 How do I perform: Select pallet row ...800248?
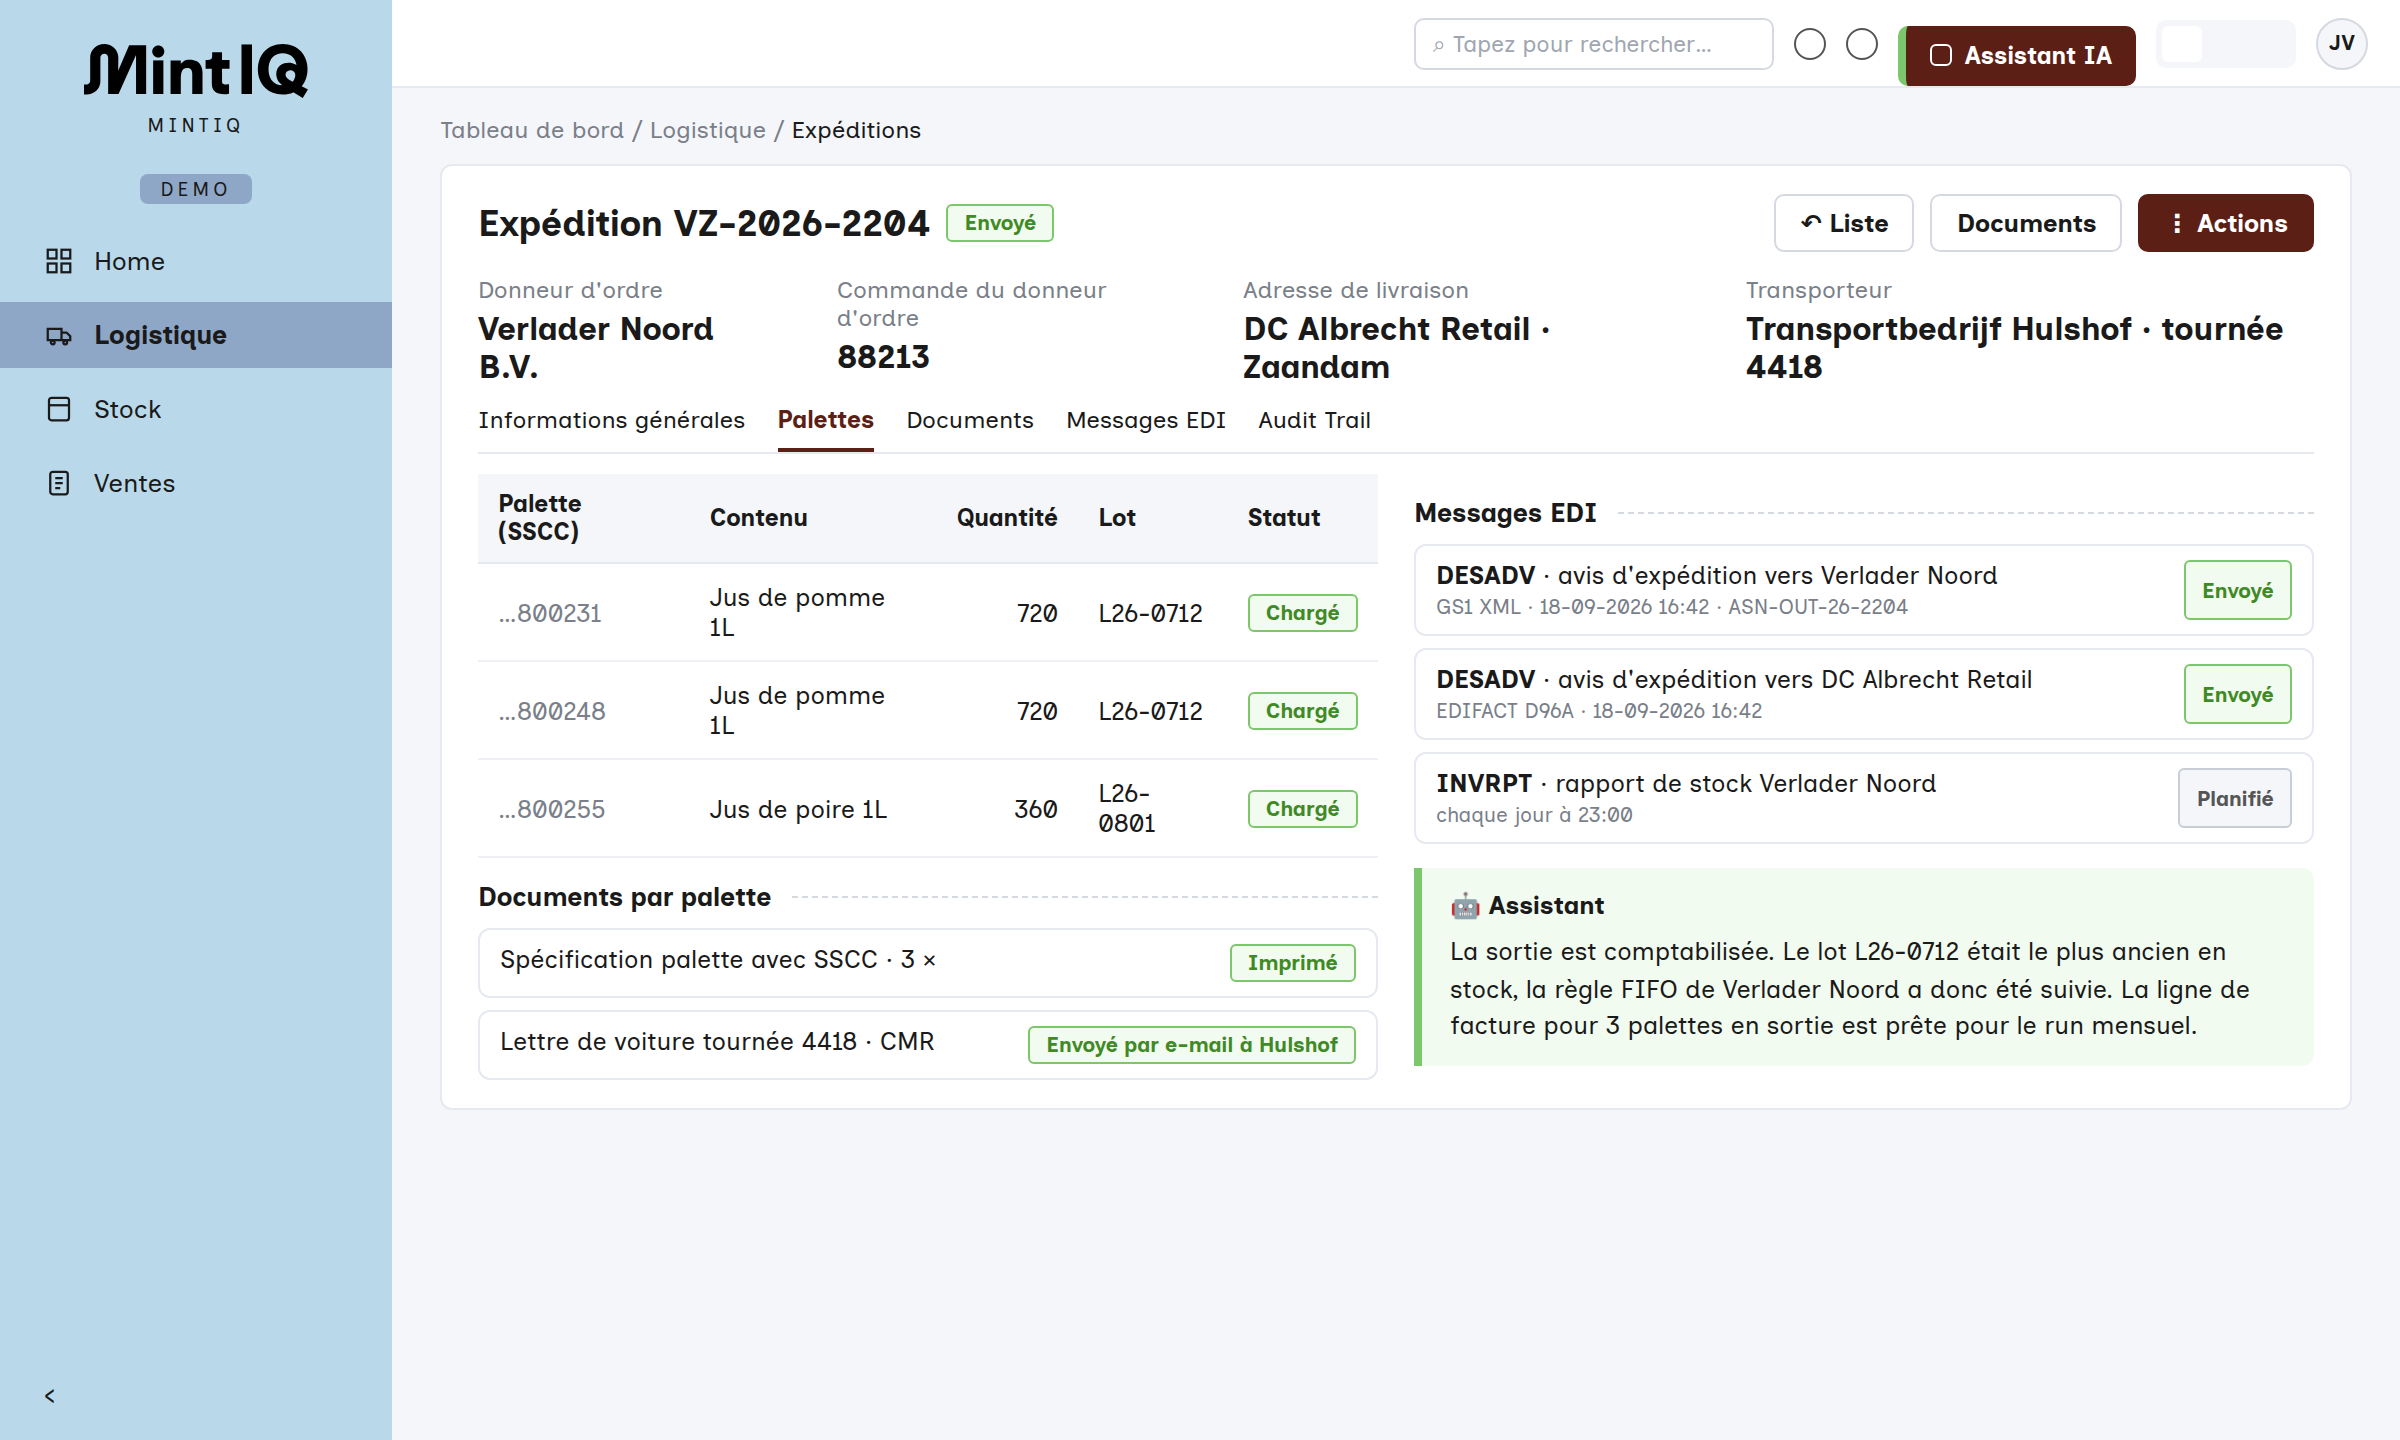coord(927,710)
